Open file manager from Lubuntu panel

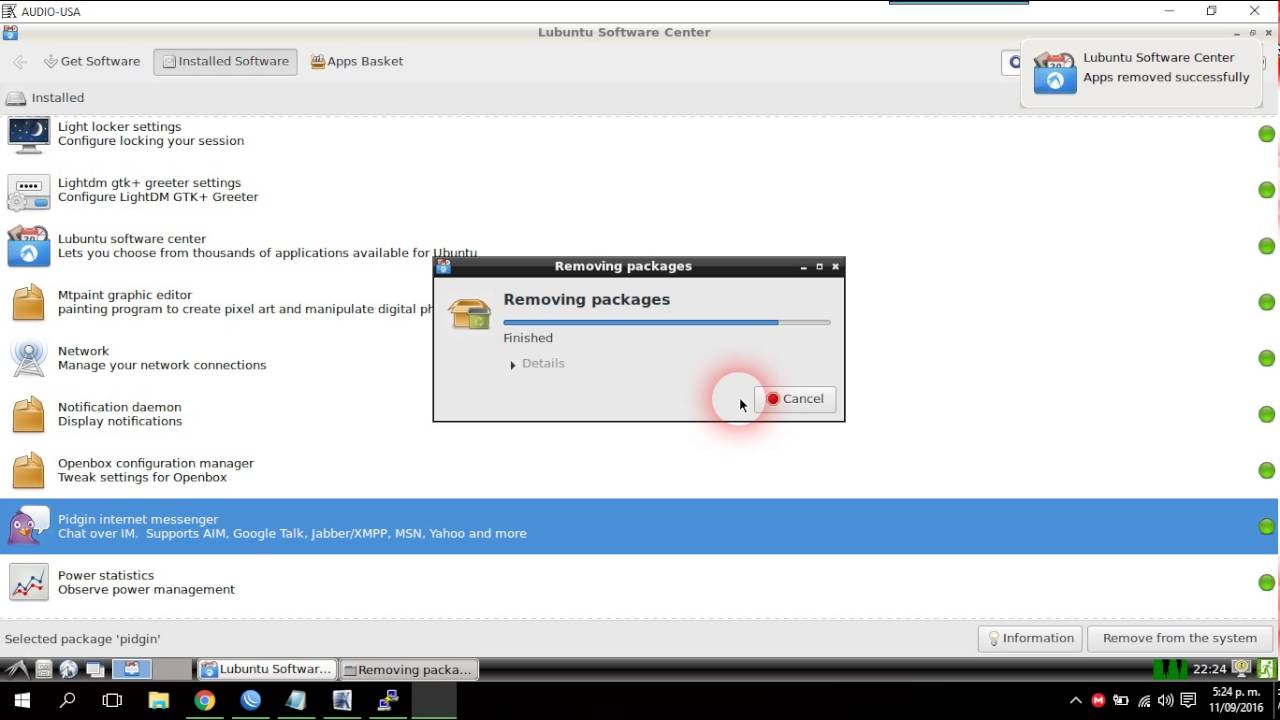click(44, 669)
